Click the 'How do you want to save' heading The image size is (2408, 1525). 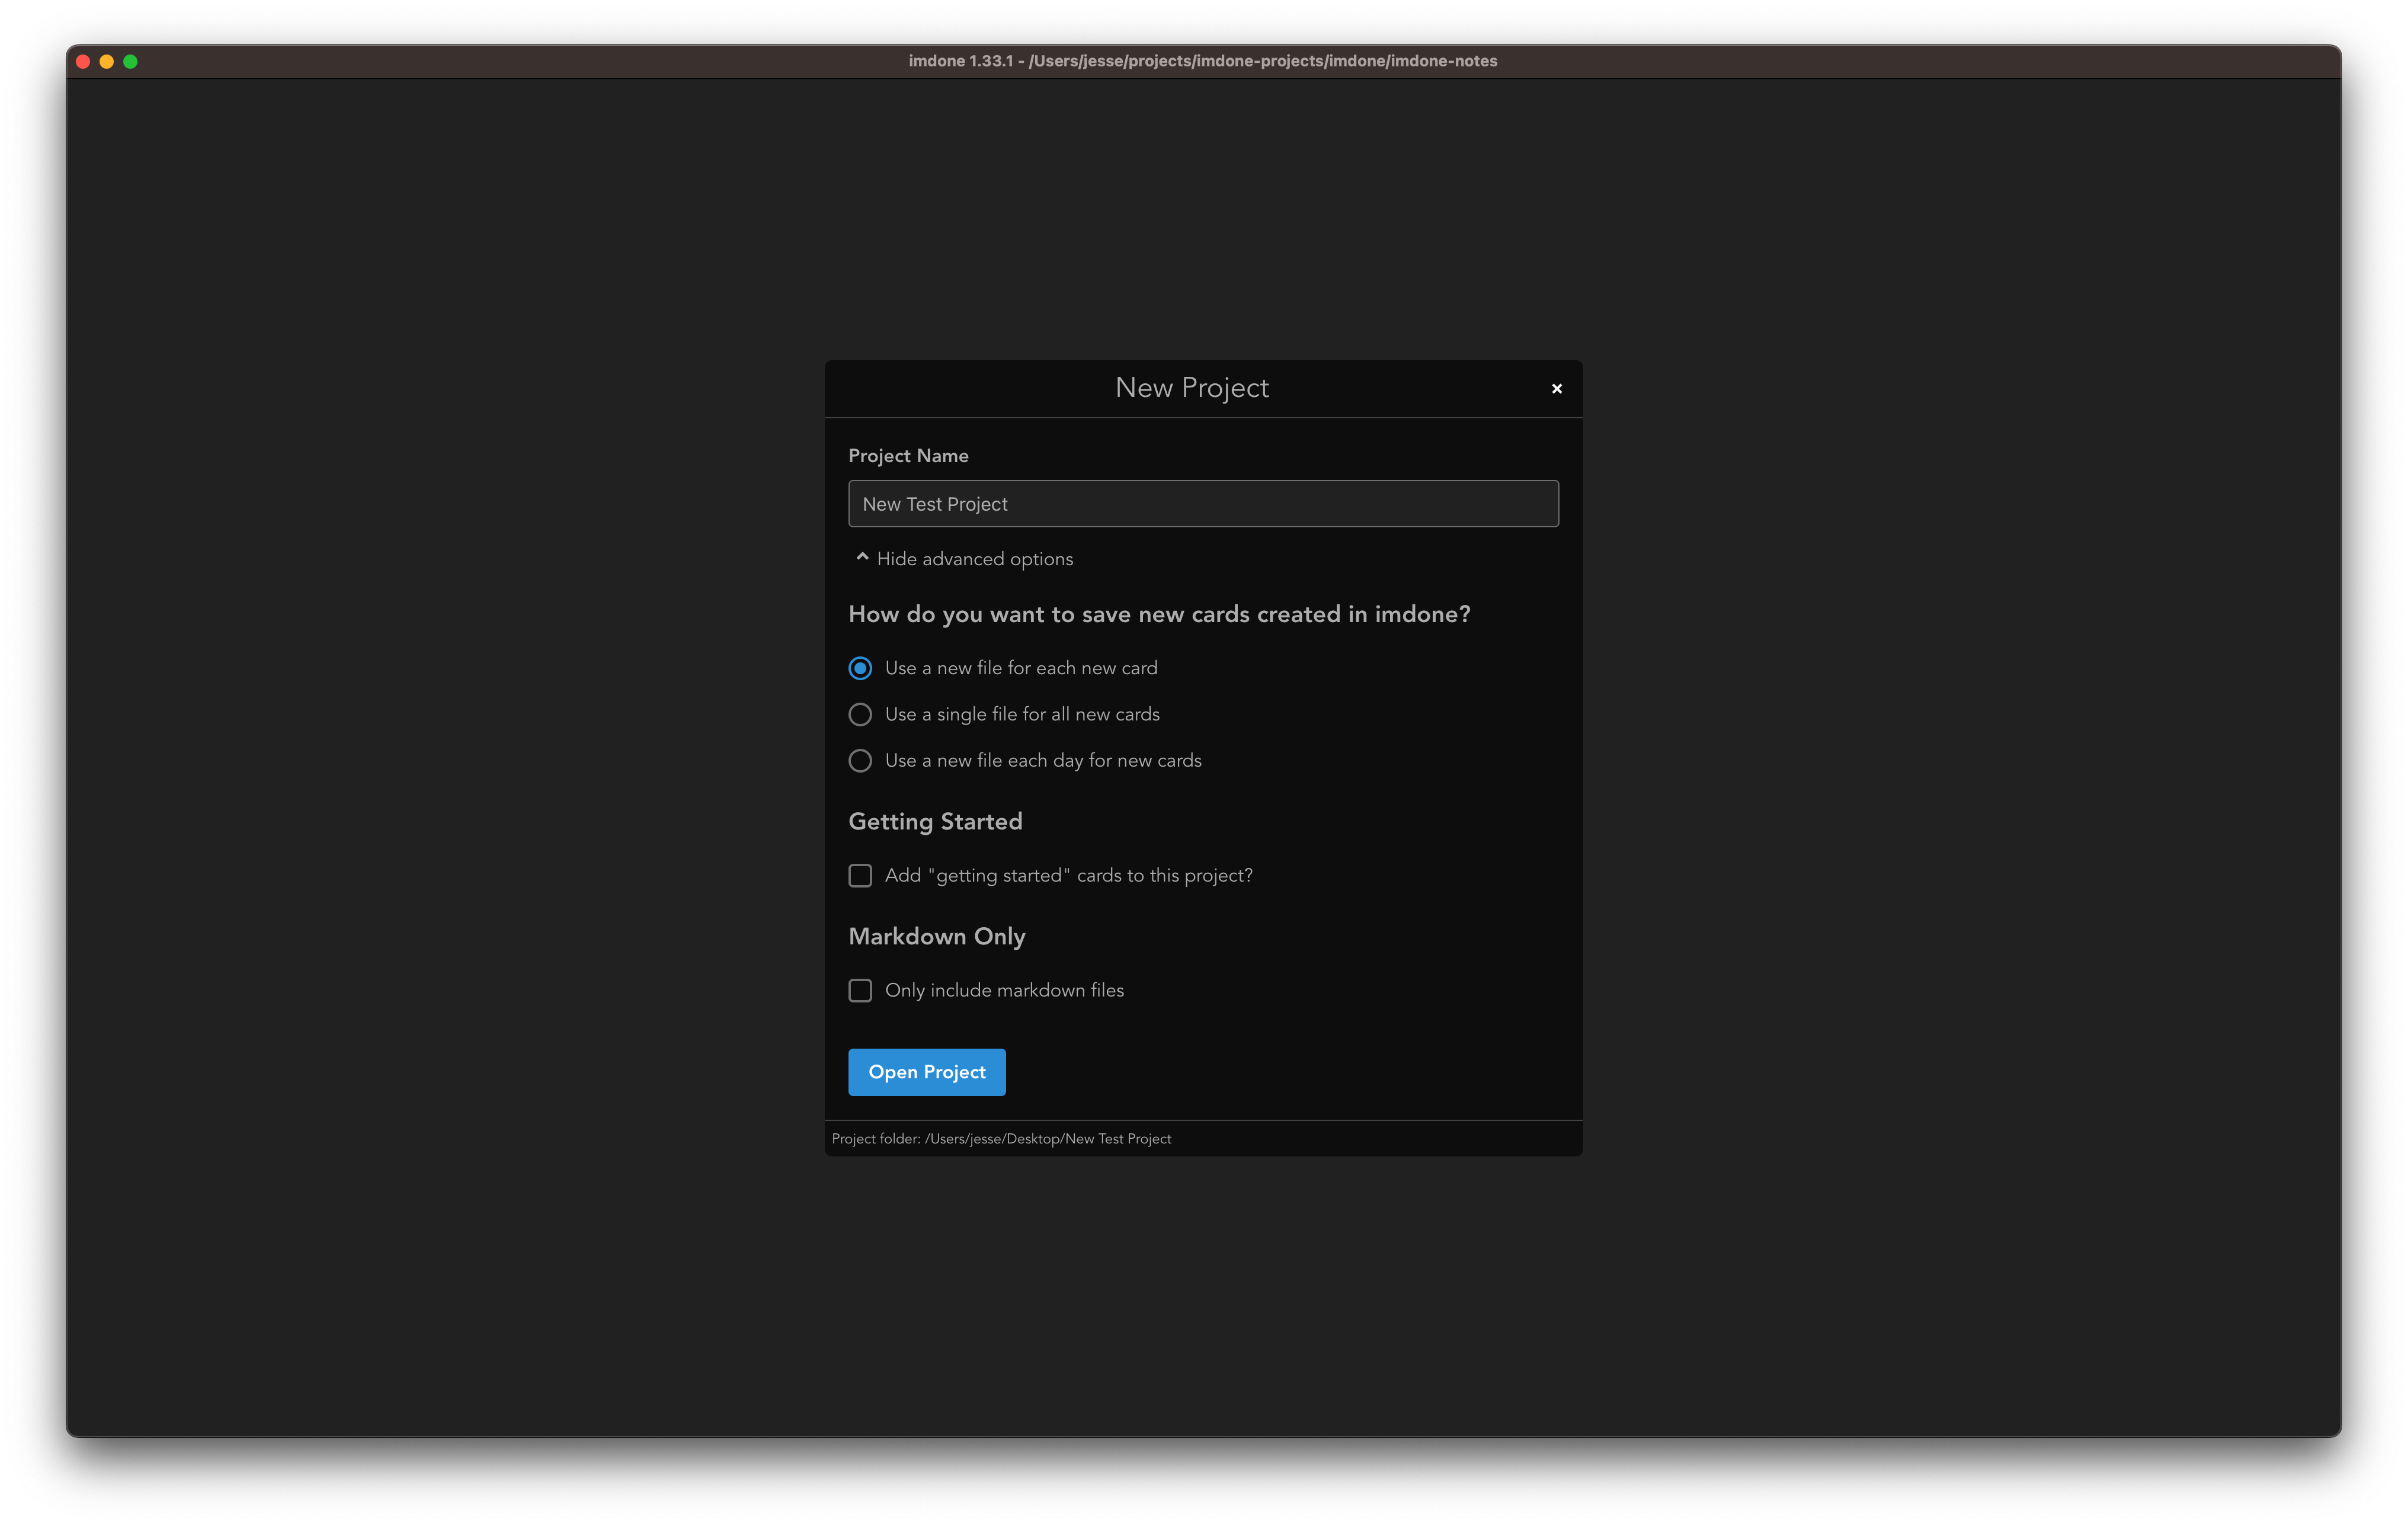click(1159, 615)
